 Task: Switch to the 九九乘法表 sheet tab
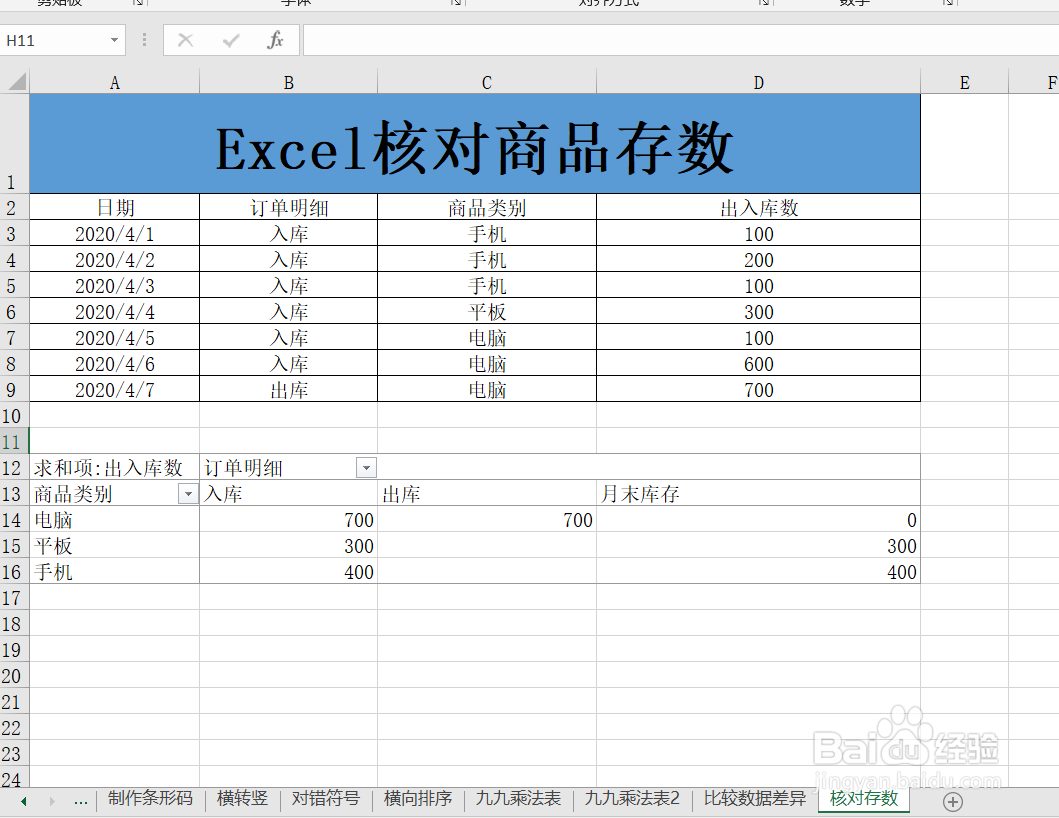518,798
